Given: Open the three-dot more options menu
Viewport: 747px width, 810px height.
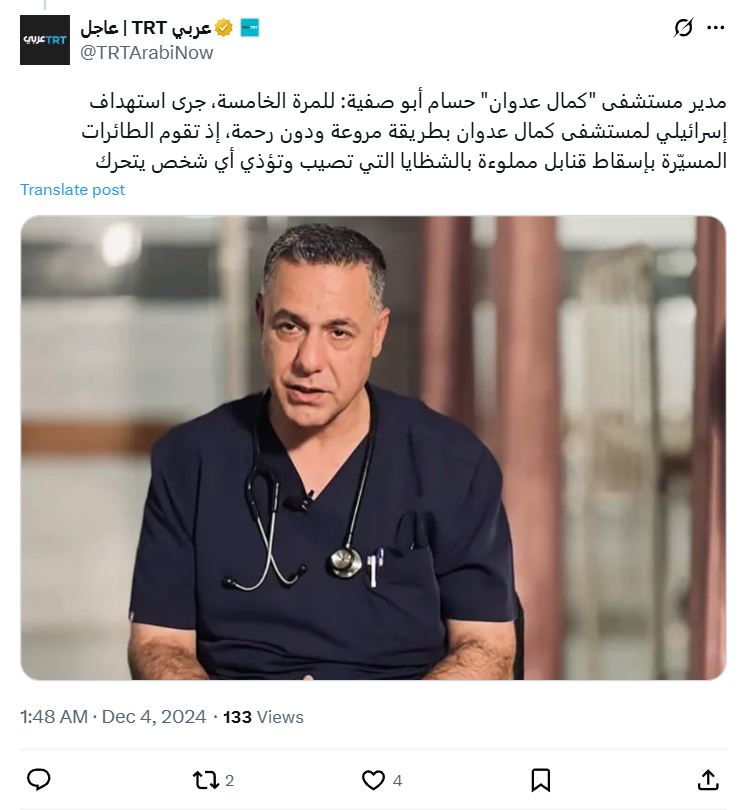Looking at the screenshot, I should (x=715, y=28).
